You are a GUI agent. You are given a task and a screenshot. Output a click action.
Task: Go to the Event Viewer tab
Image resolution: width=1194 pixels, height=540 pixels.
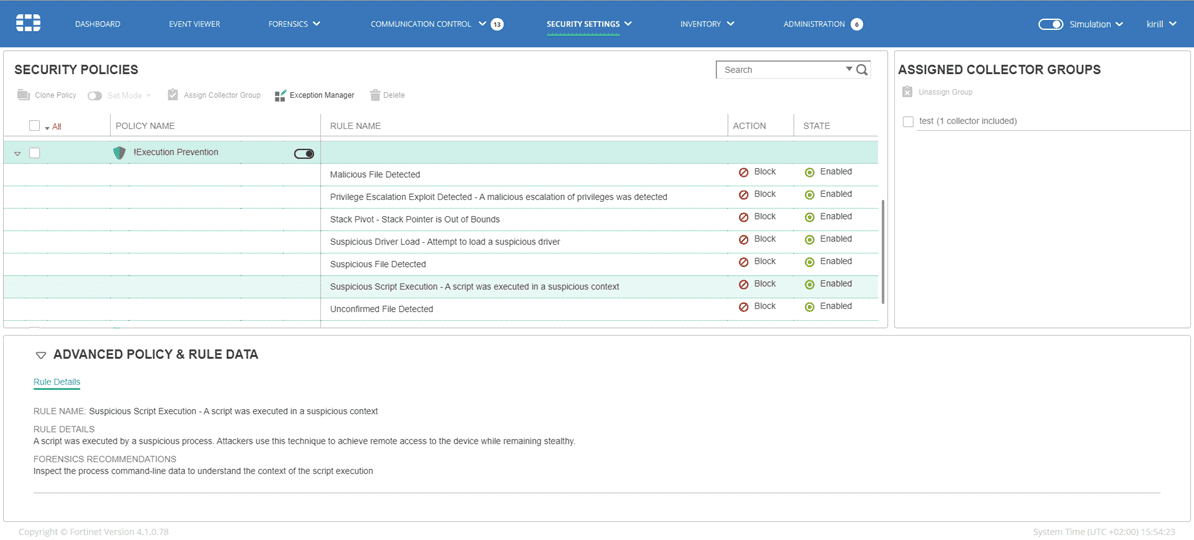pos(194,24)
